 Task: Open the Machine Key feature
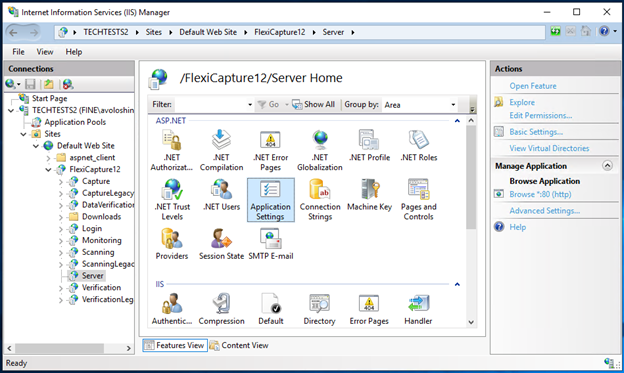pos(369,195)
